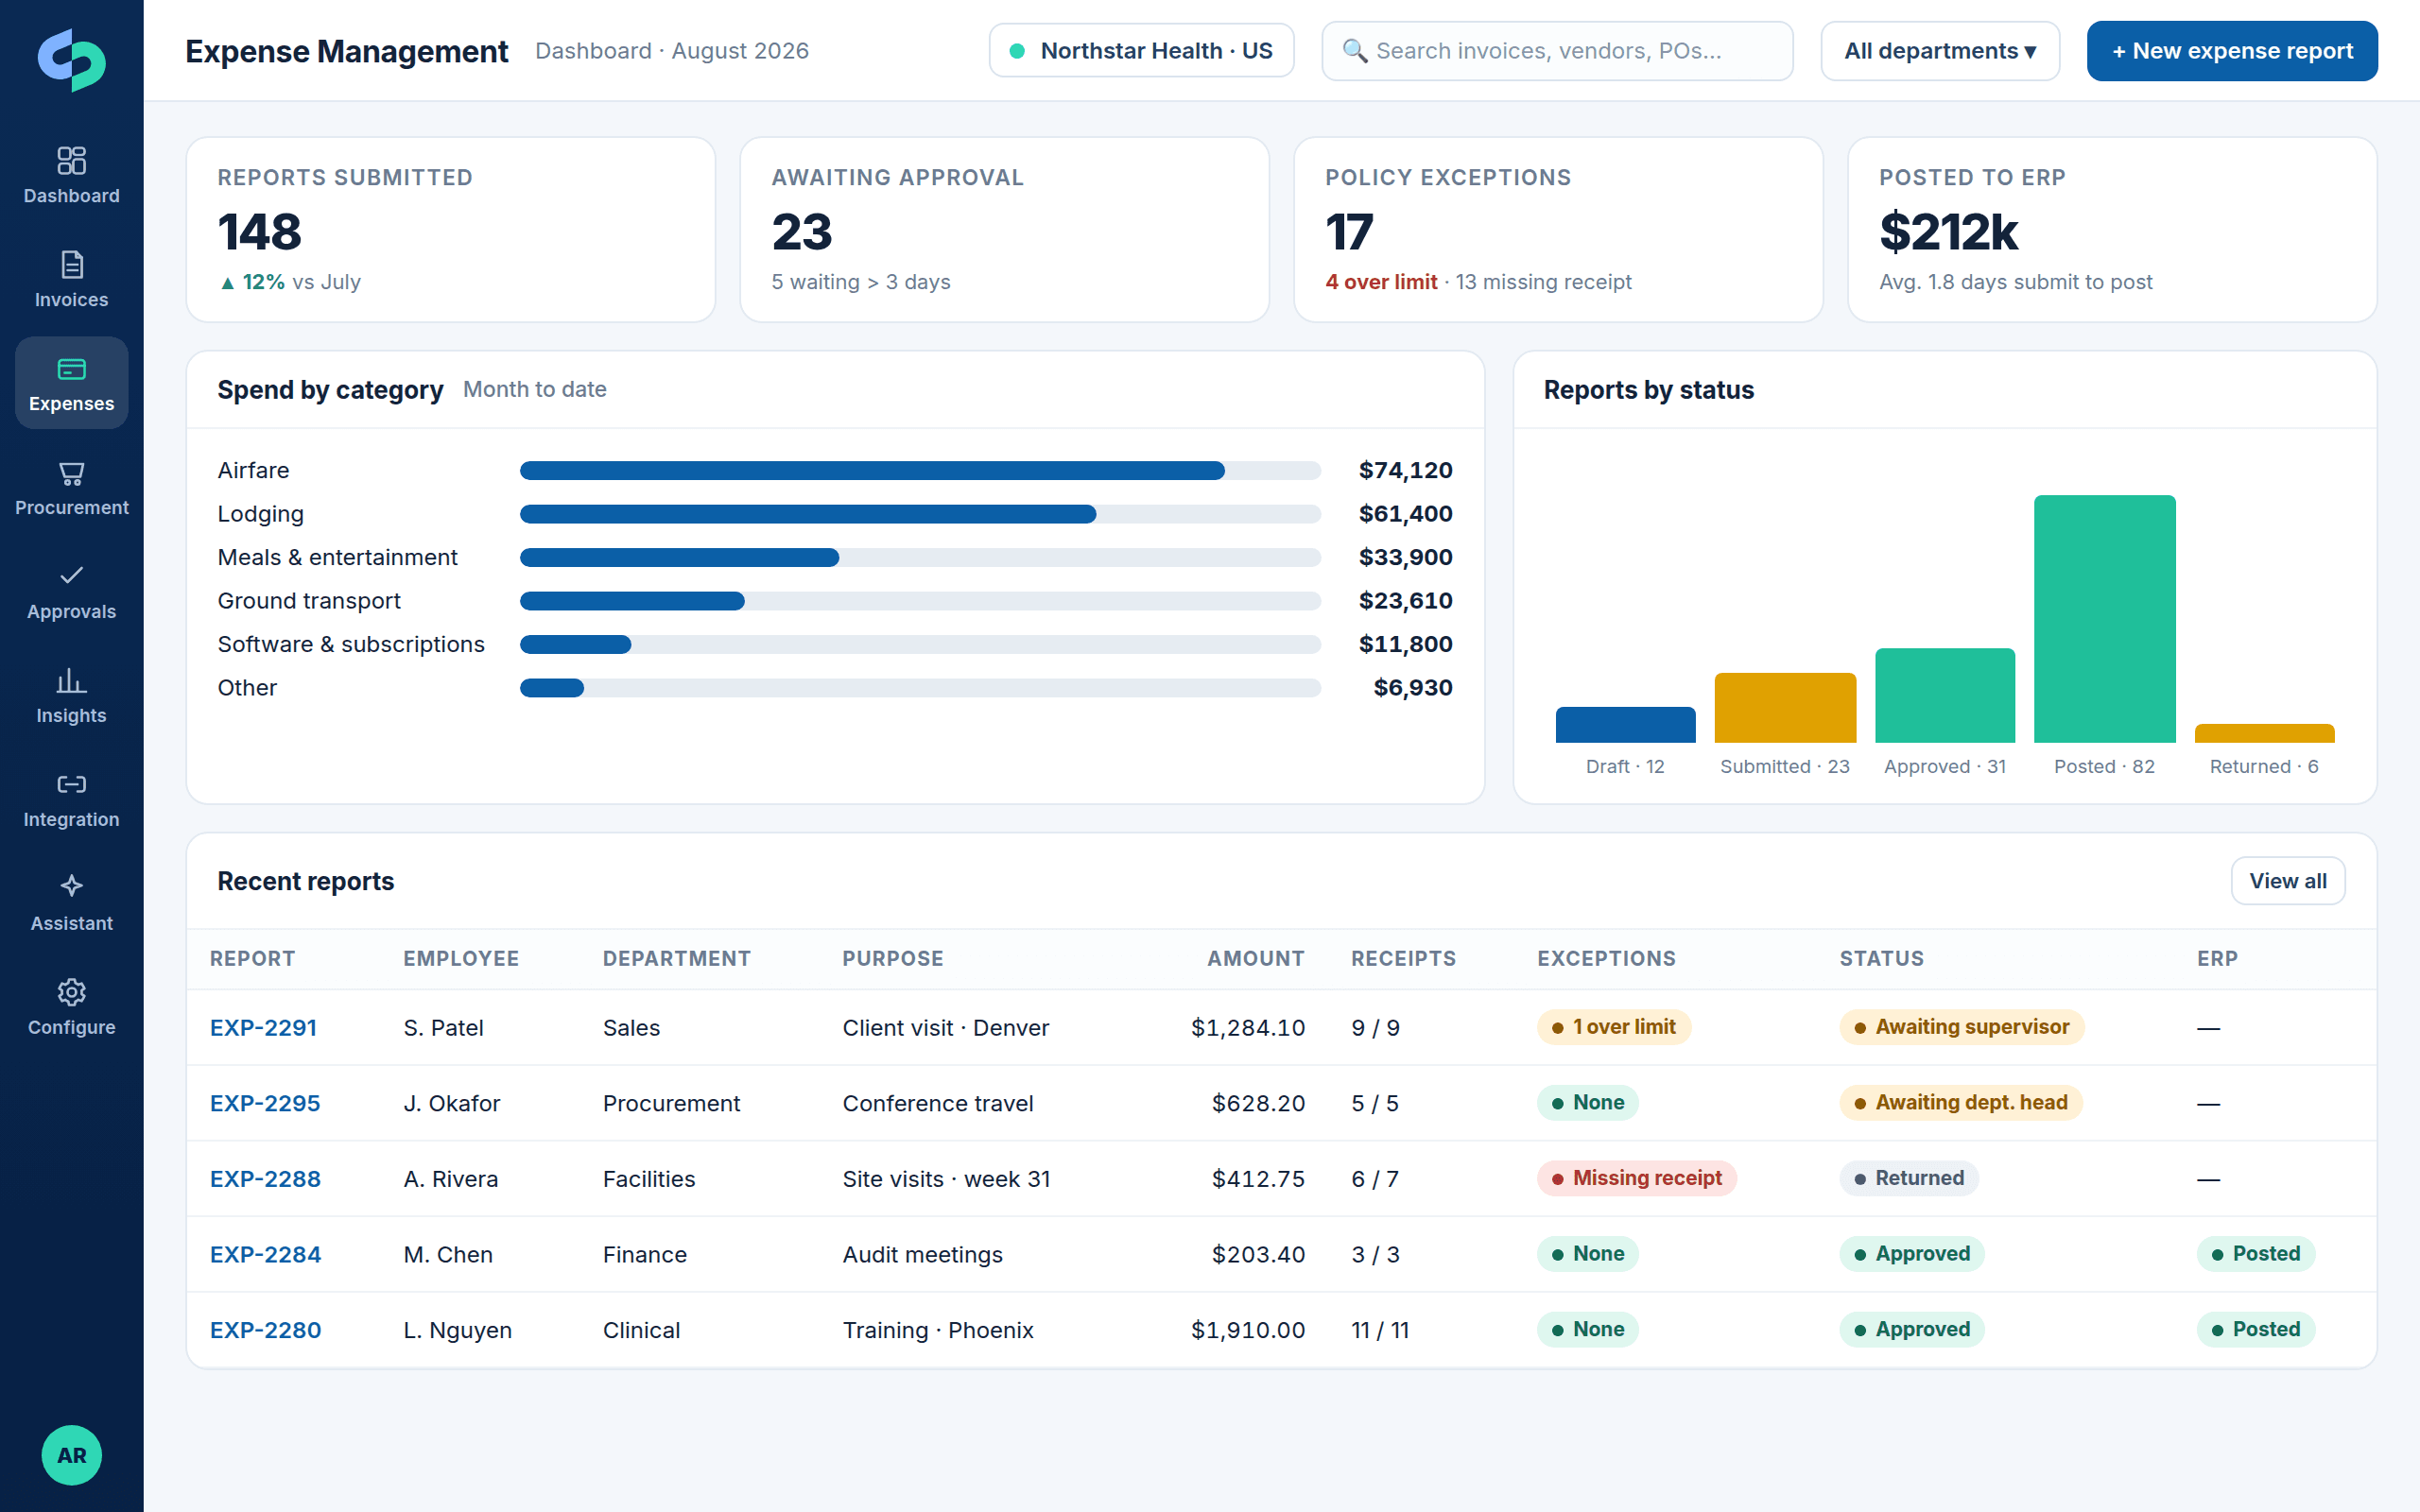Screen dimensions: 2420x1512
Task: Click the tall green Posted chart bar
Action: coord(2104,619)
